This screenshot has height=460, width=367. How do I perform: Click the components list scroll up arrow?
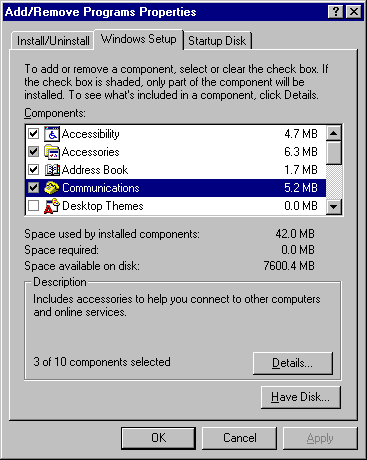coord(334,133)
